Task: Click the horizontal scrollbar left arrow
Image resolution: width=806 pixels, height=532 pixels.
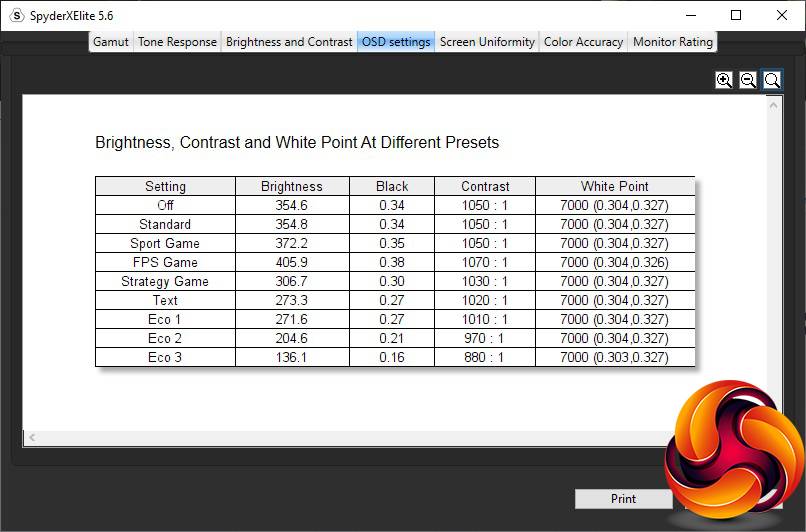Action: (x=32, y=437)
